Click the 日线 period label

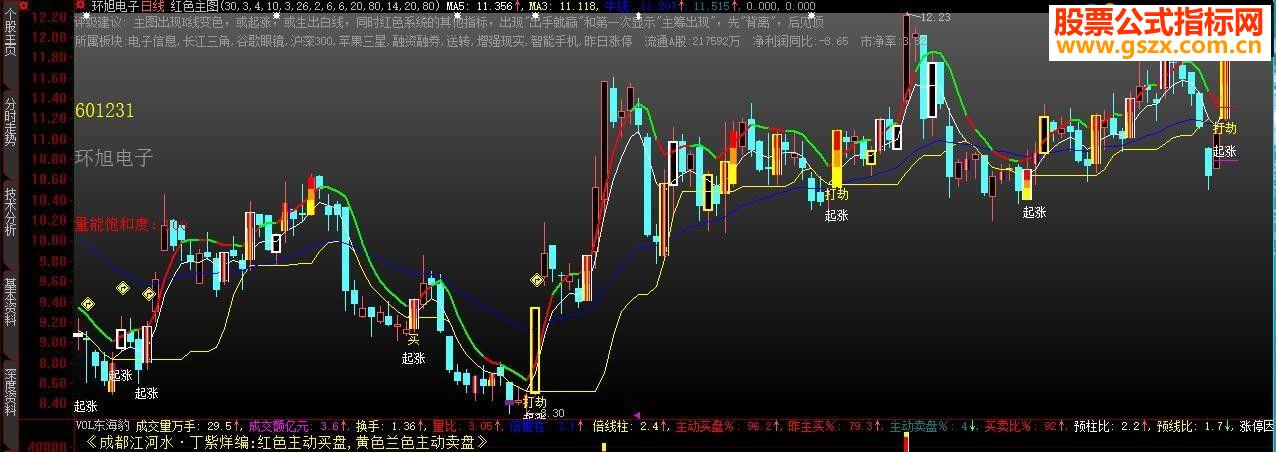[153, 6]
